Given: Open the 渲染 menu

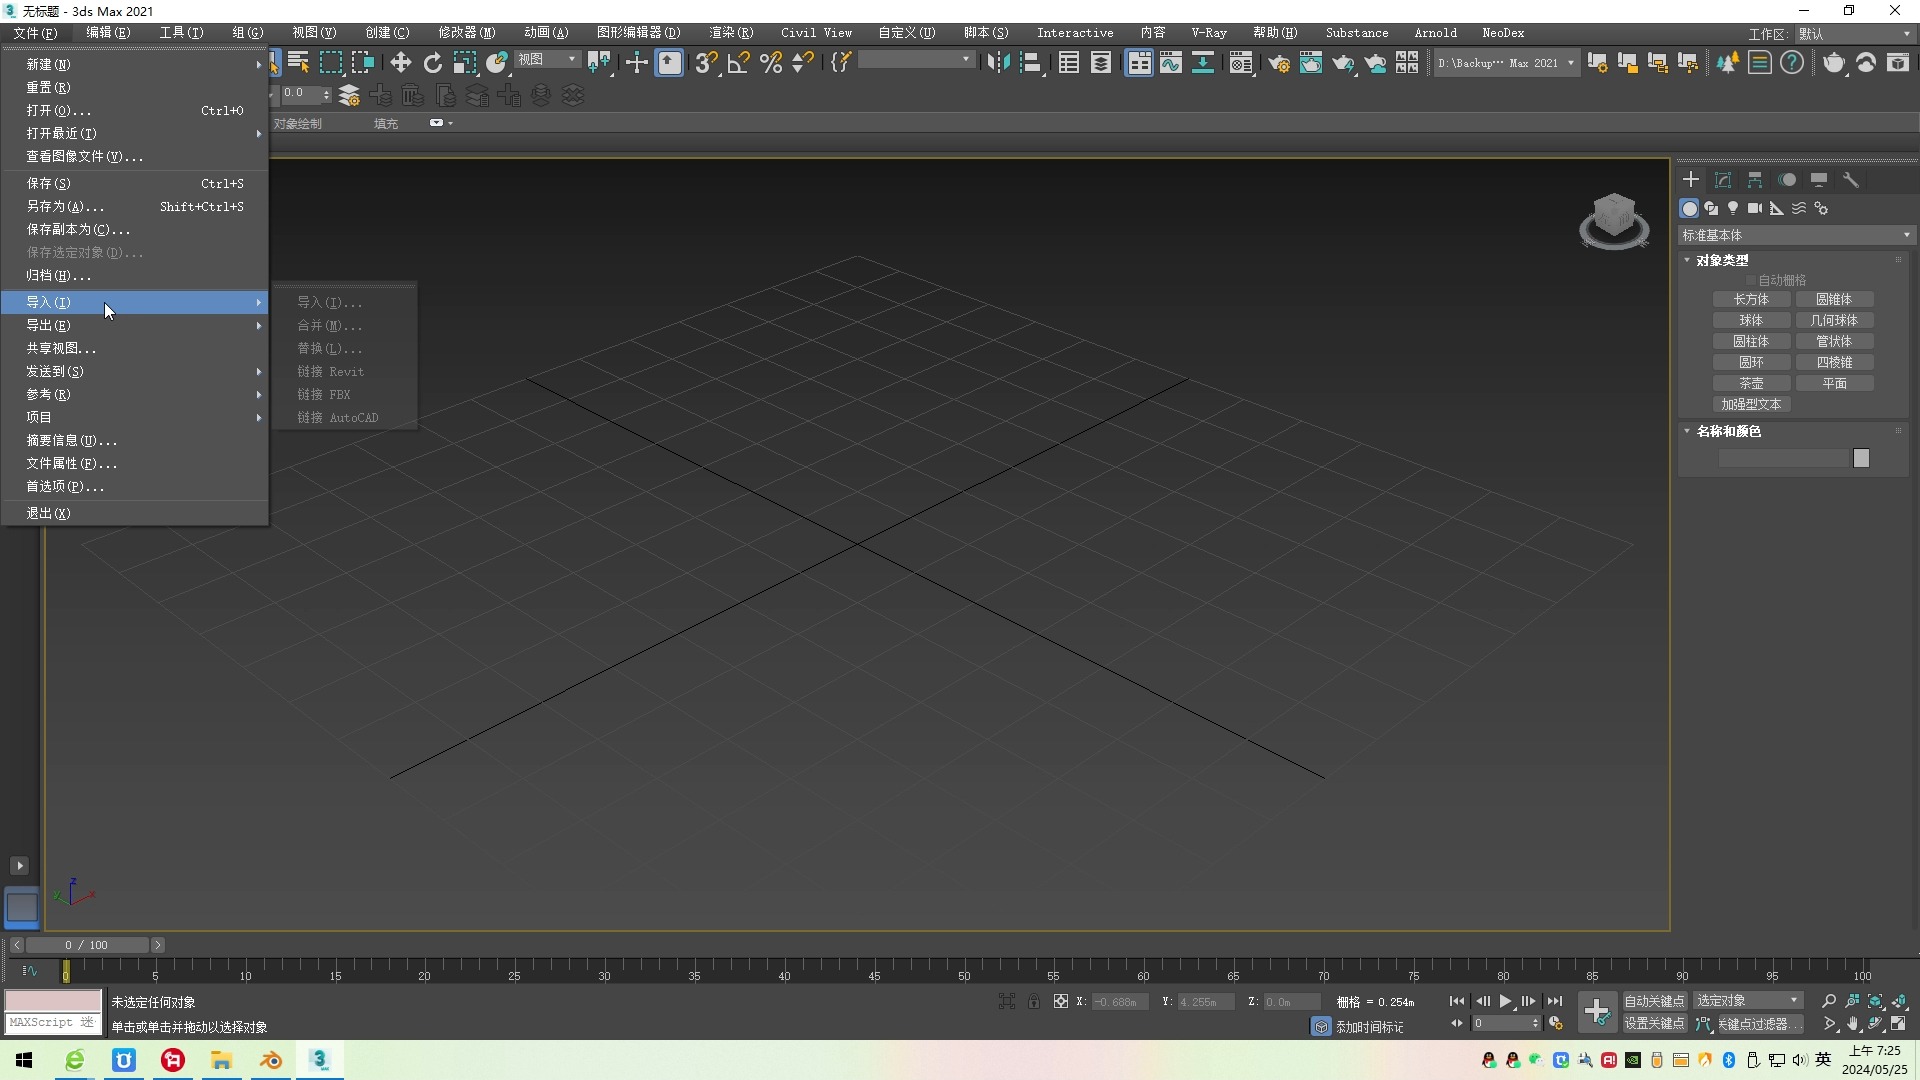Looking at the screenshot, I should coord(731,32).
